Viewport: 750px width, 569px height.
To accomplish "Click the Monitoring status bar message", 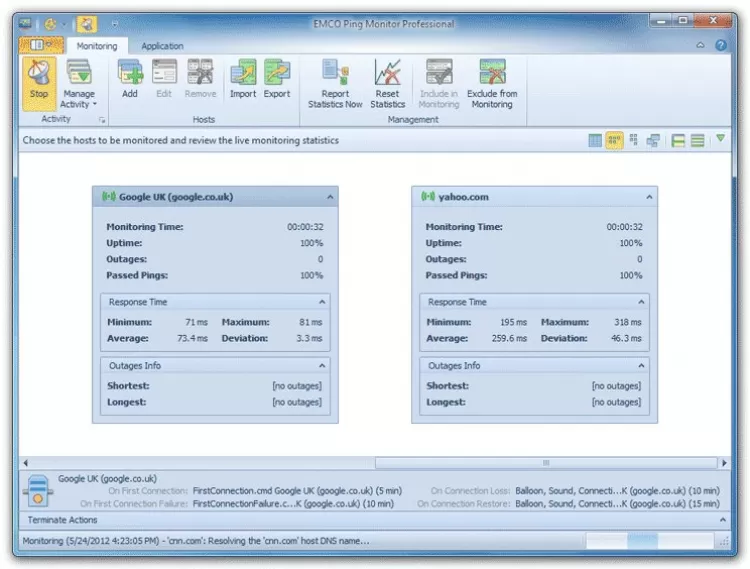I will click(x=196, y=541).
